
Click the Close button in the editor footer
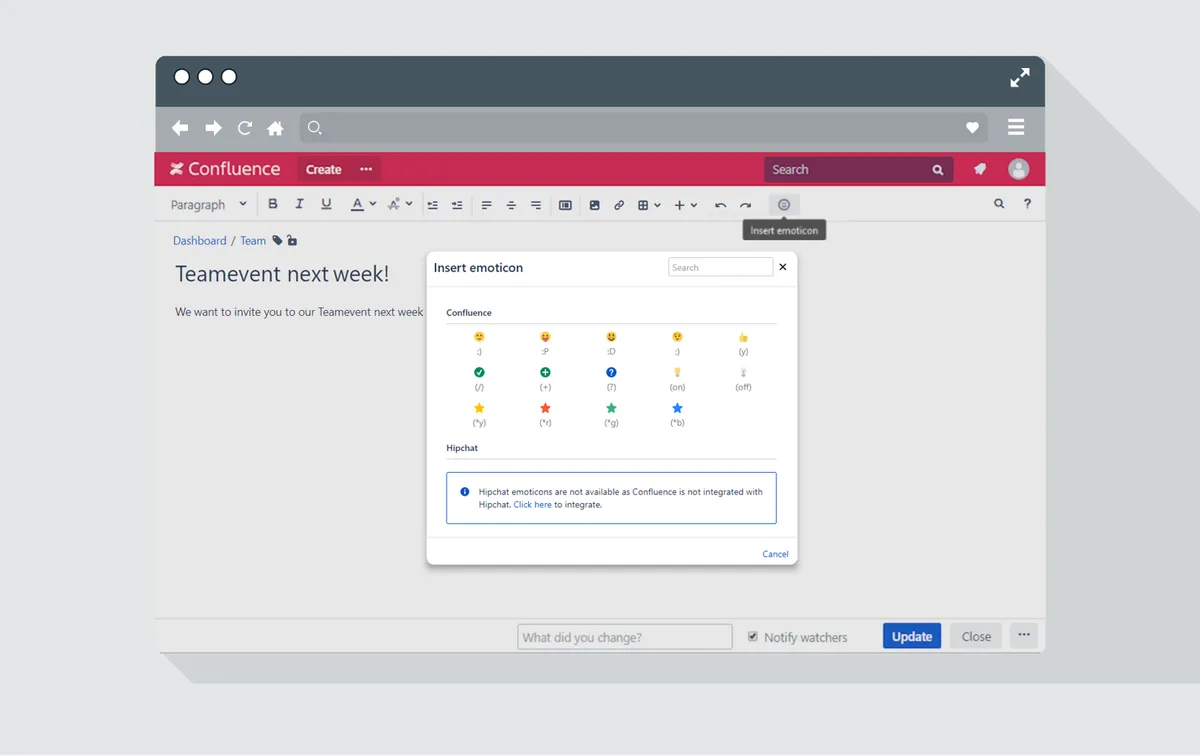click(976, 636)
